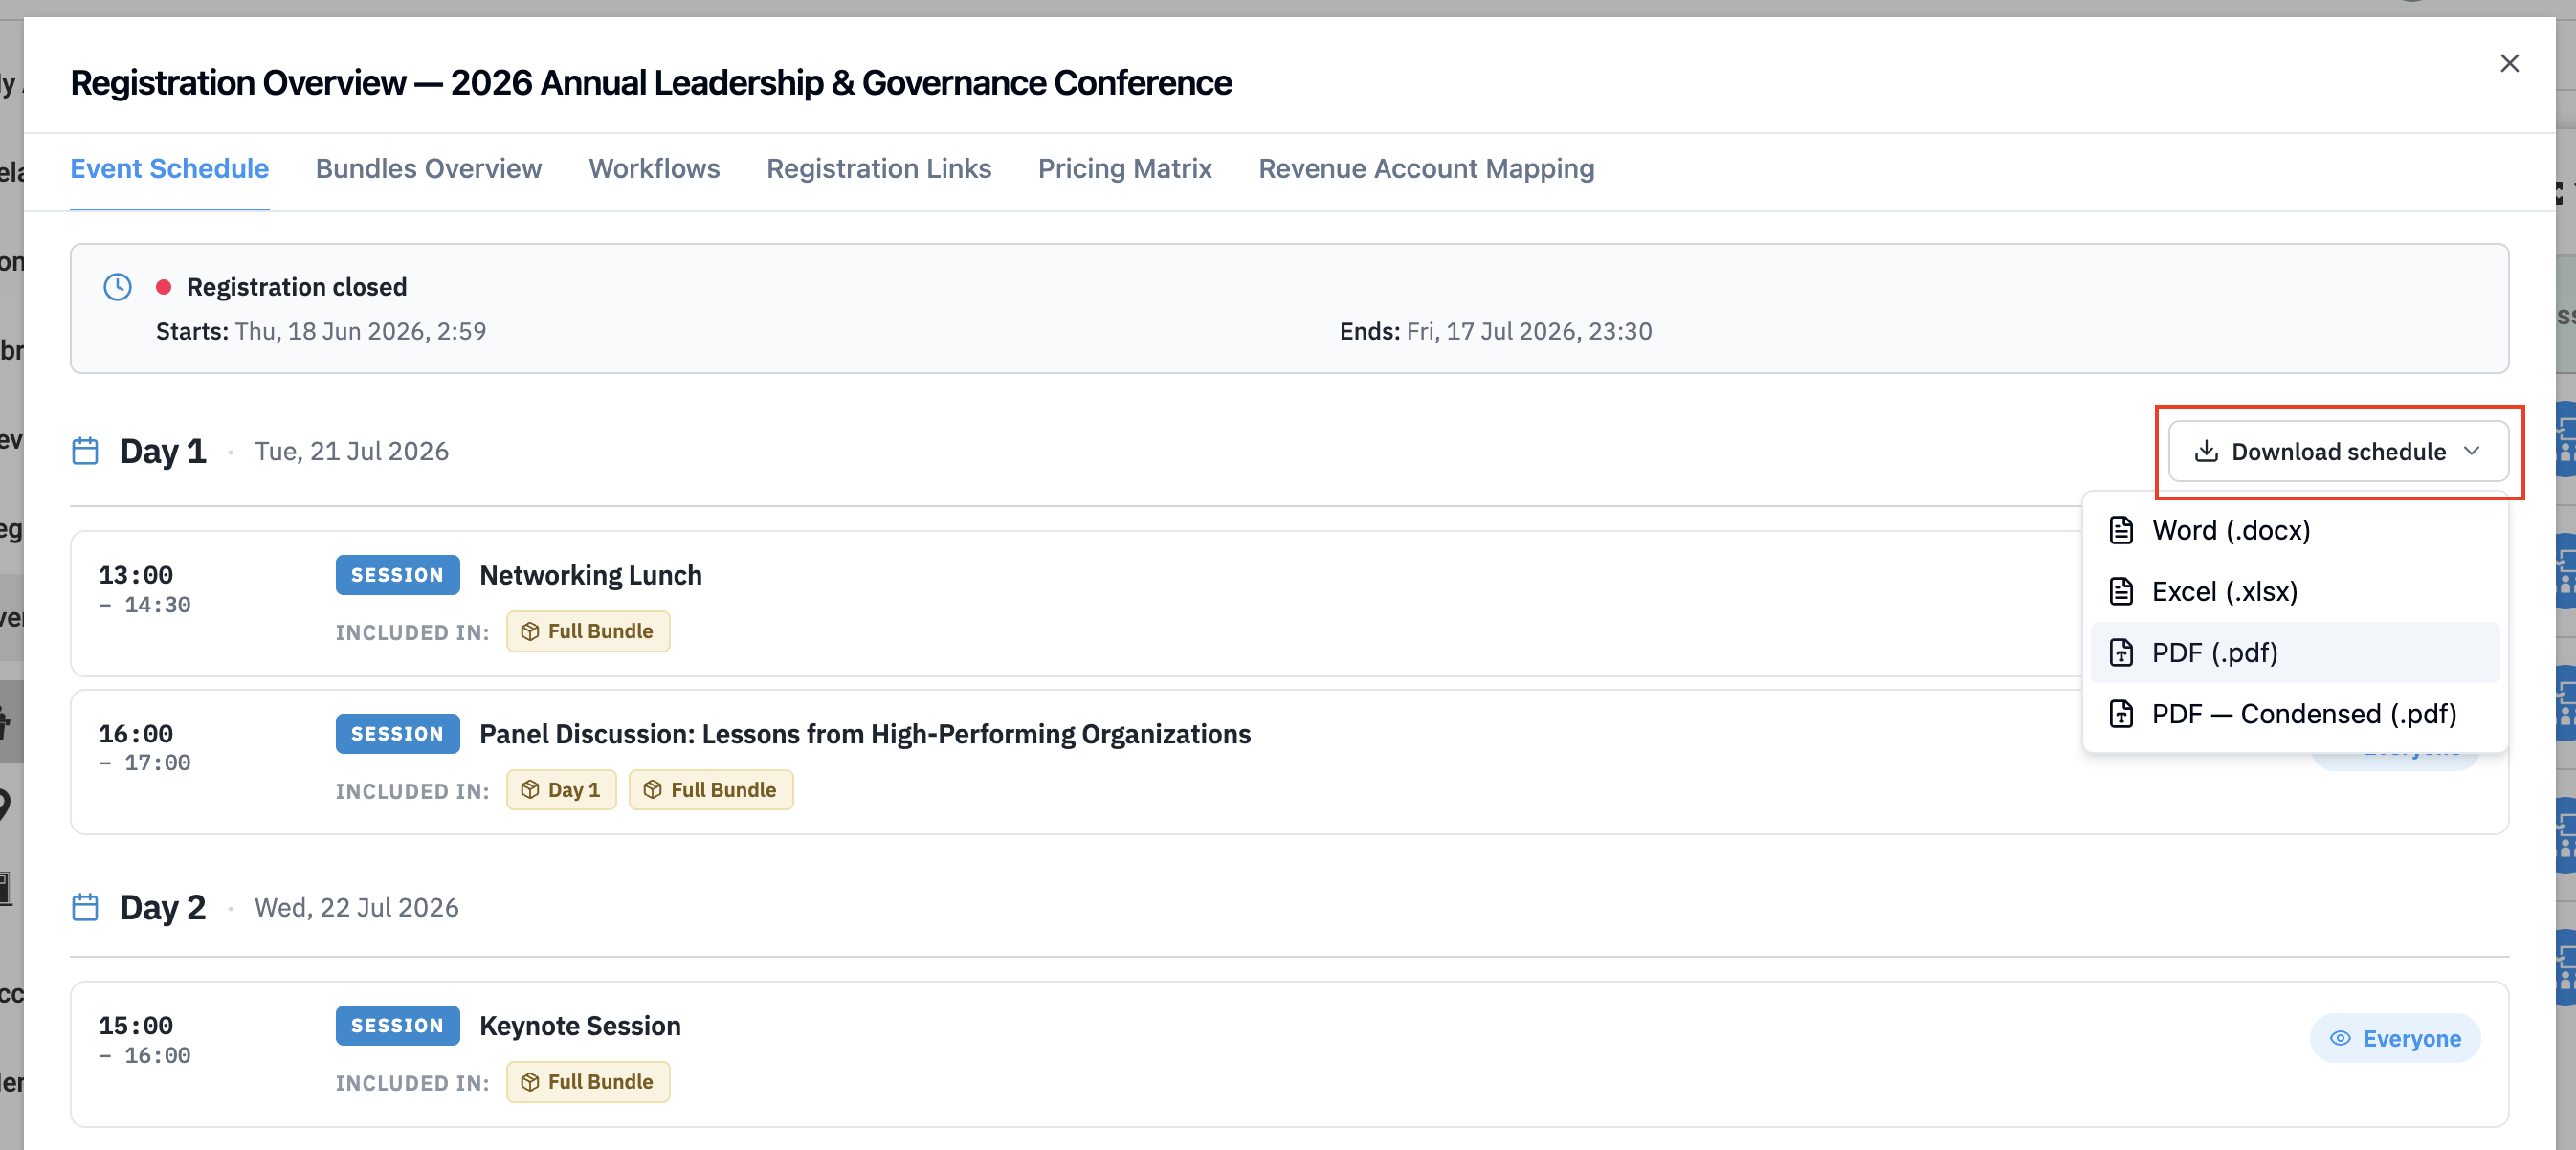Click the Everyone visibility badge for Keynote Session
Image resolution: width=2576 pixels, height=1150 pixels.
[x=2395, y=1038]
